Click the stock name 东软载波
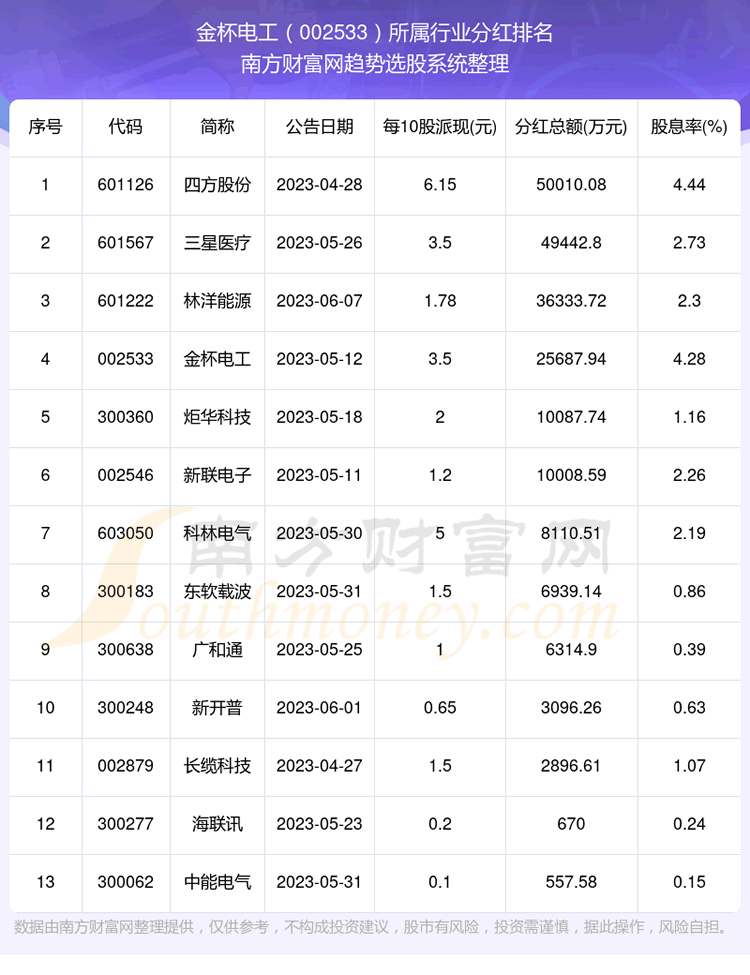750x975 pixels. coord(218,591)
